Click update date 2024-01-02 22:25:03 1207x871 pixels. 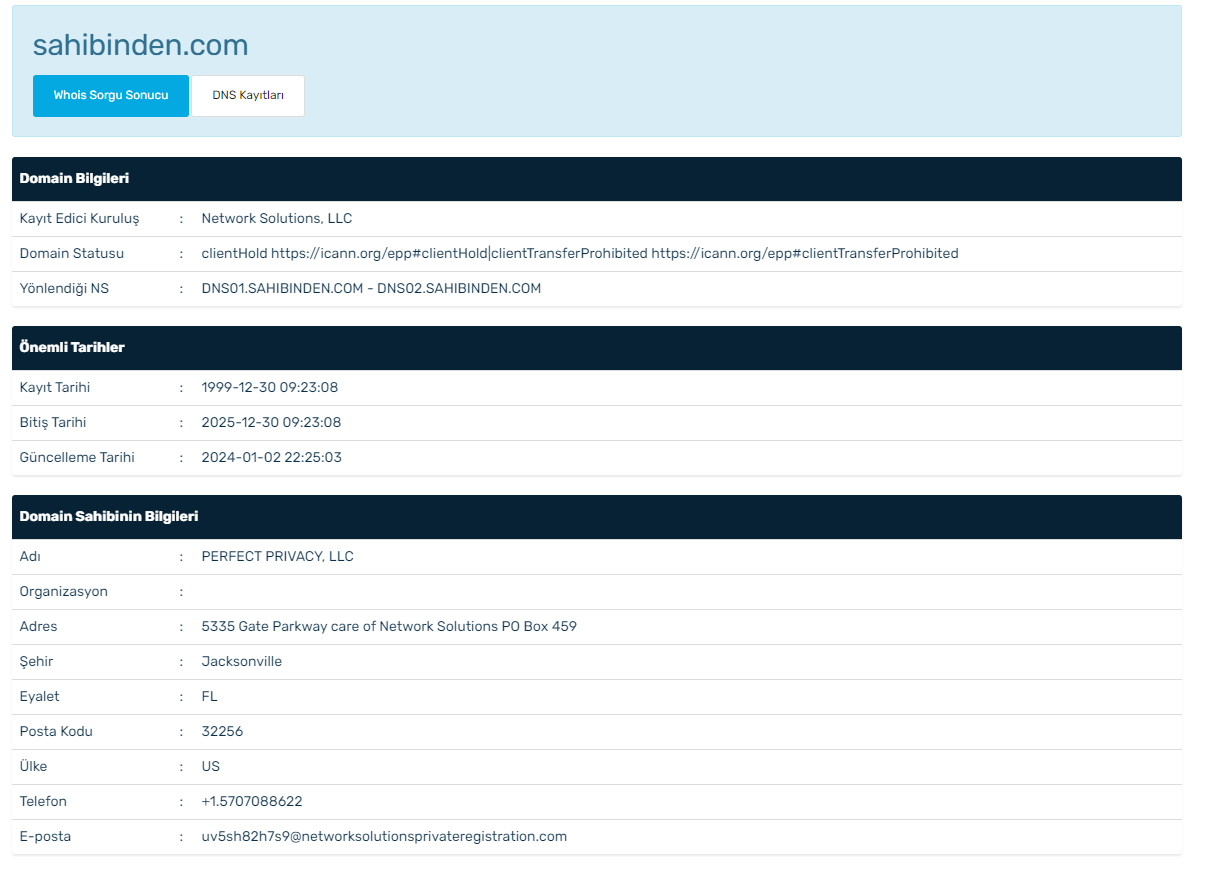coord(272,457)
